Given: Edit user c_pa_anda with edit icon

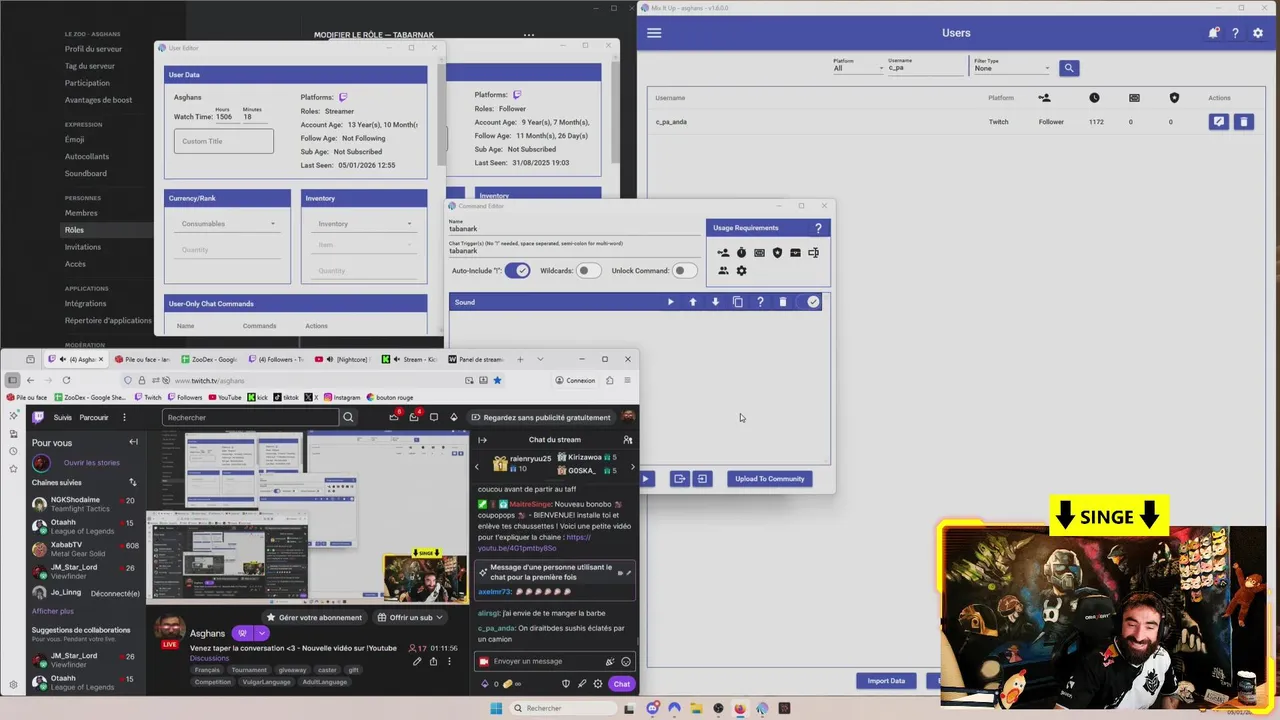Looking at the screenshot, I should coord(1218,122).
